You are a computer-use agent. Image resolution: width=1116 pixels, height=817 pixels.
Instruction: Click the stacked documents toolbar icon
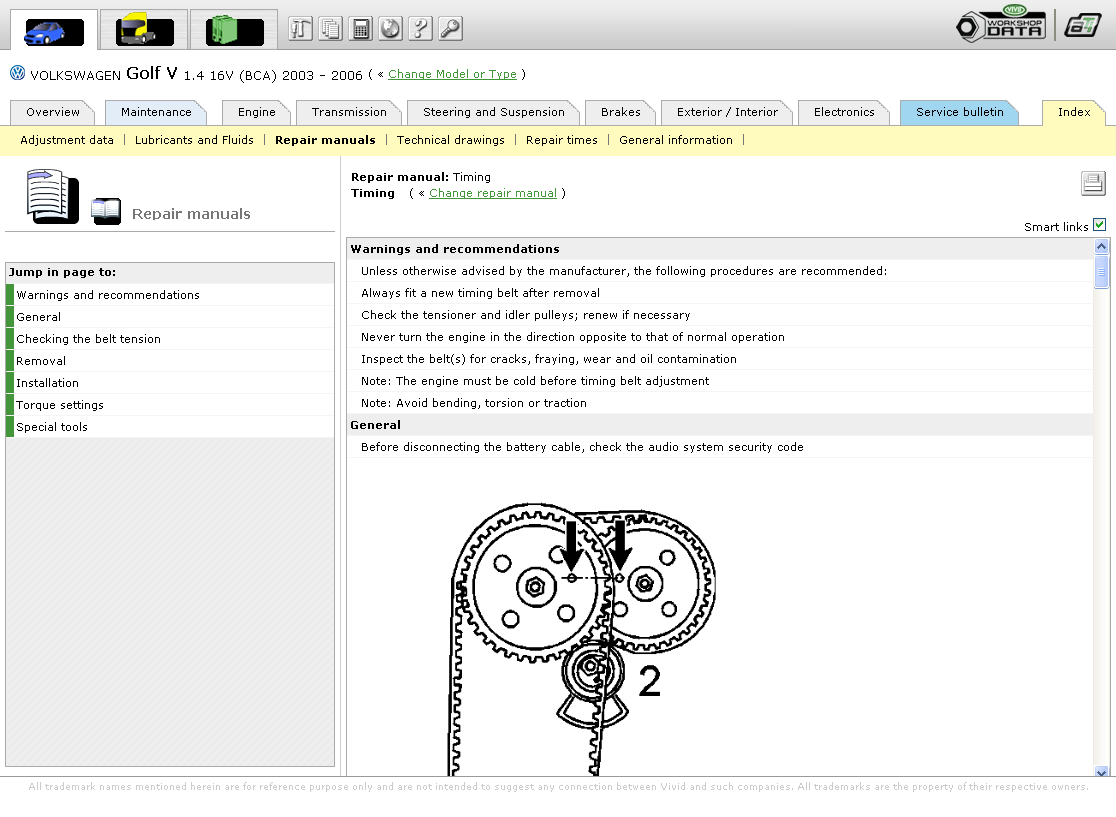tap(330, 28)
